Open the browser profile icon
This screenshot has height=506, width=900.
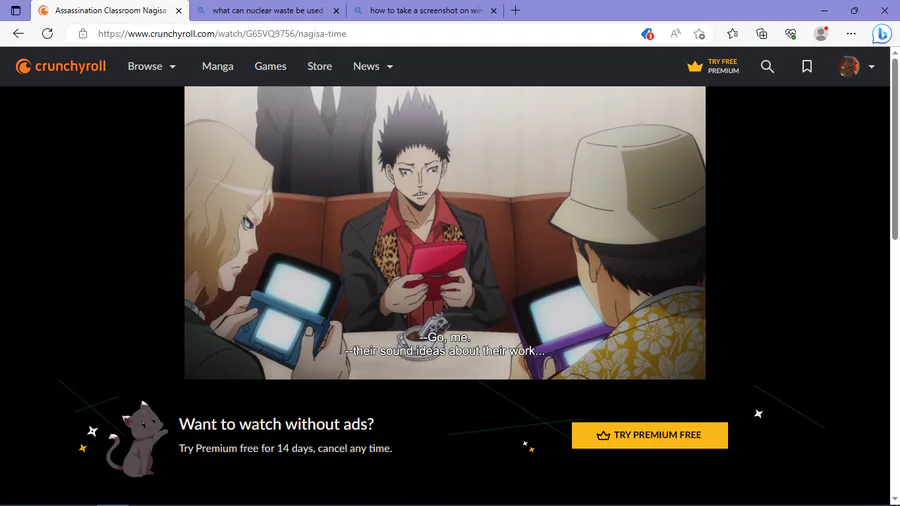tap(821, 34)
